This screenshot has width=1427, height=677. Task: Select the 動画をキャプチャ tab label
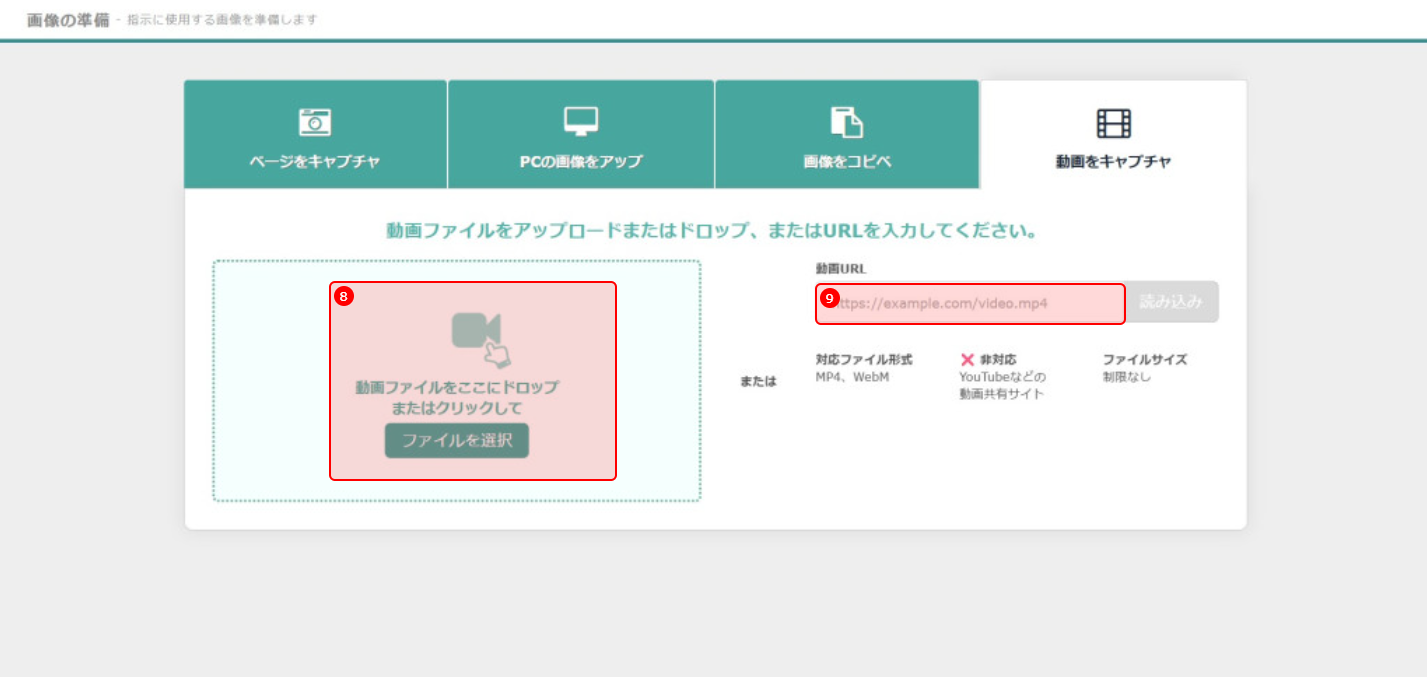tap(1113, 162)
